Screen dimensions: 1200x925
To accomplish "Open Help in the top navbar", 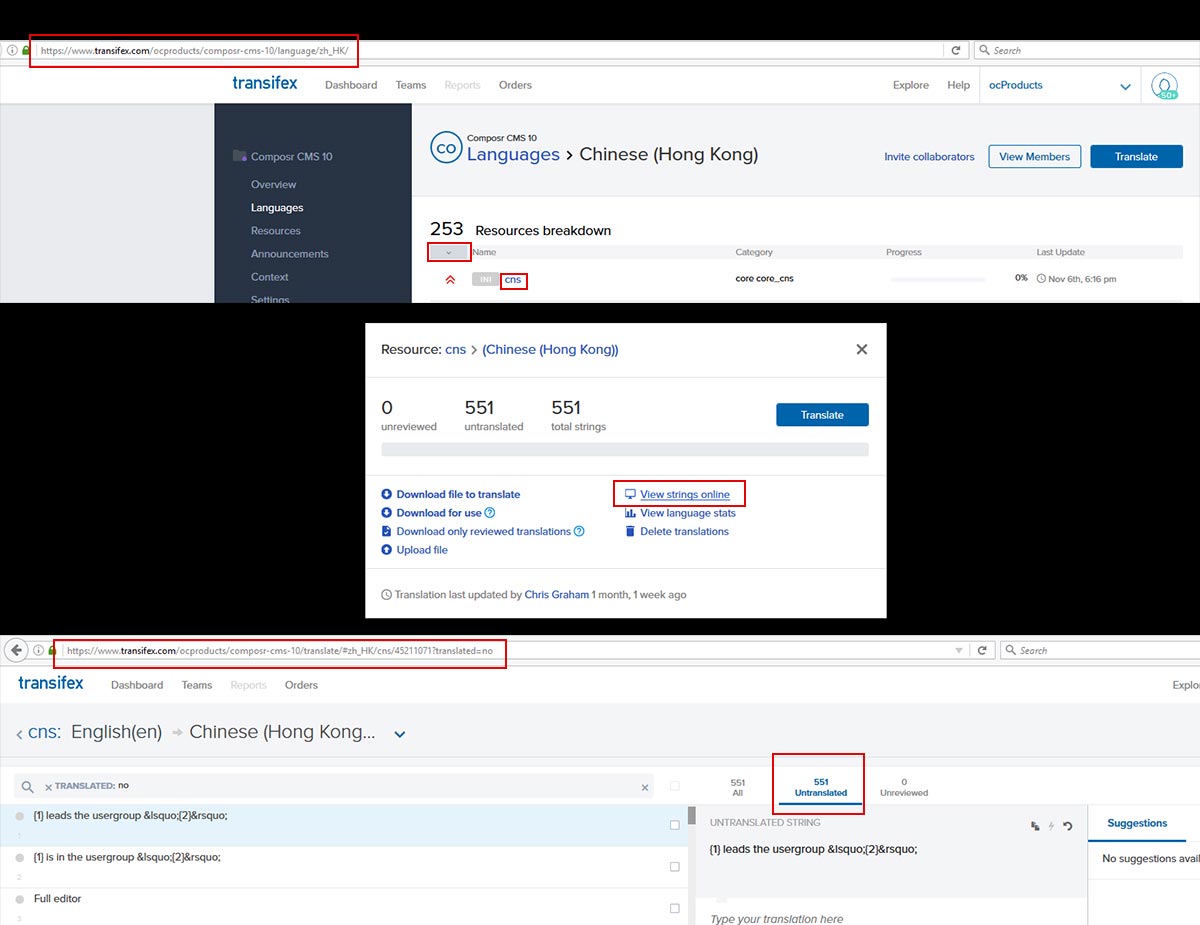I will click(x=959, y=85).
